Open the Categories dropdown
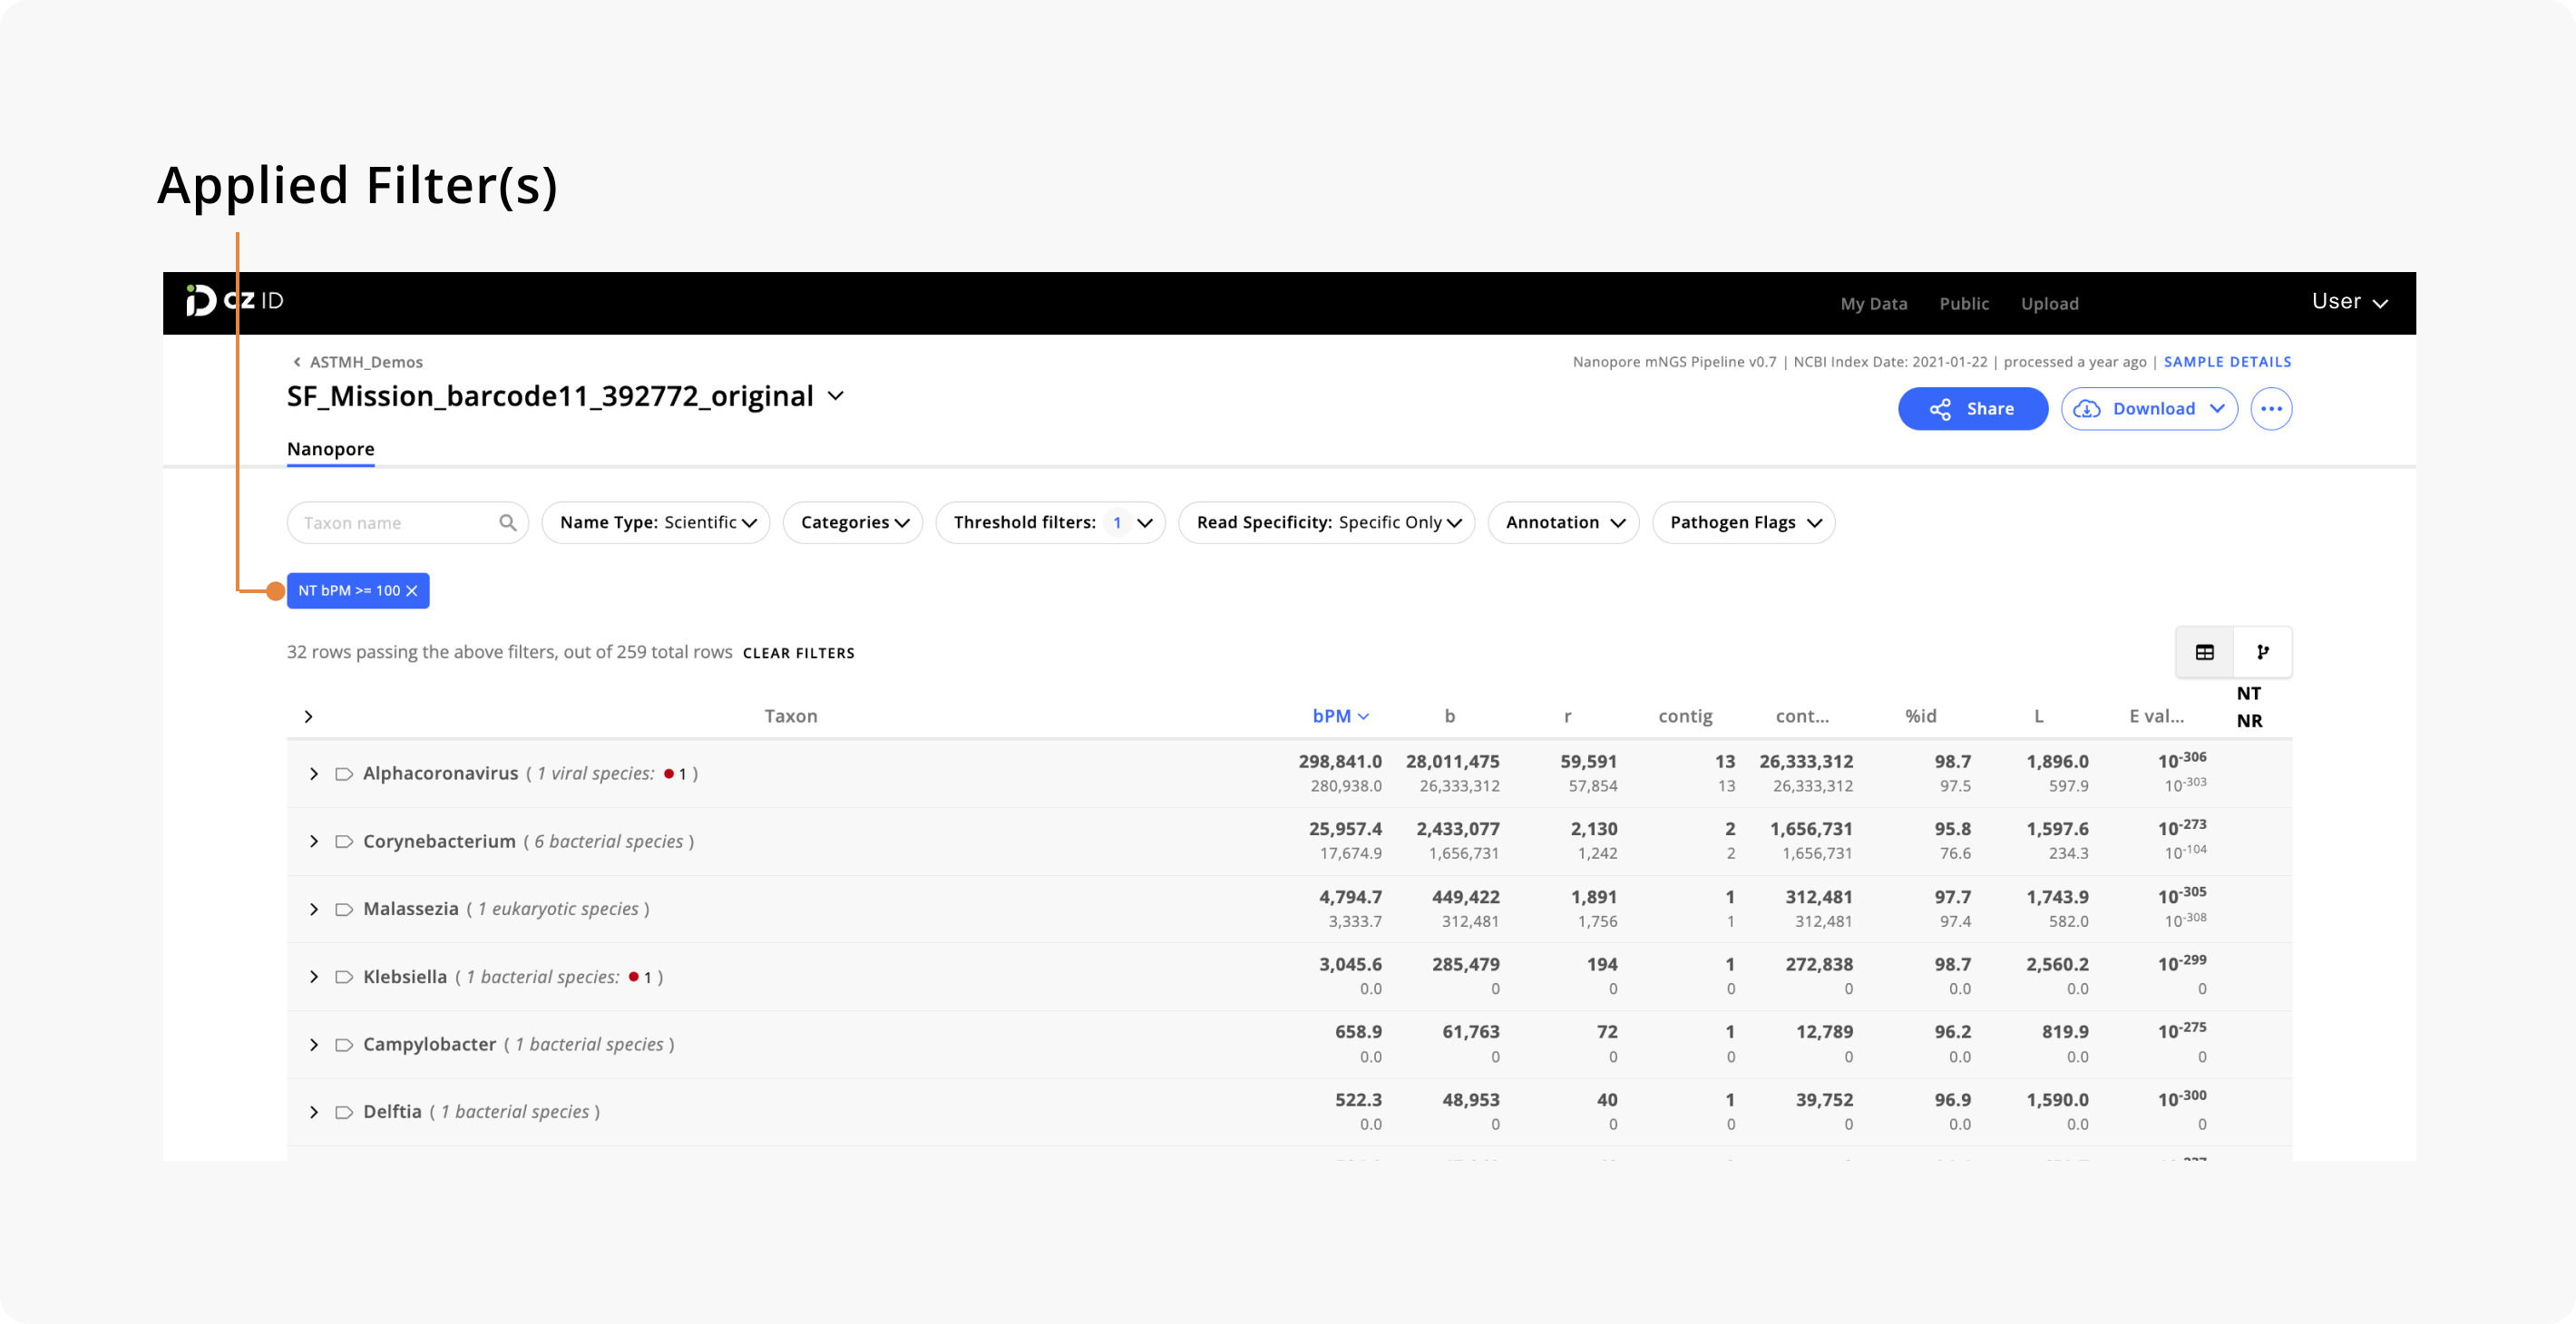 [853, 523]
